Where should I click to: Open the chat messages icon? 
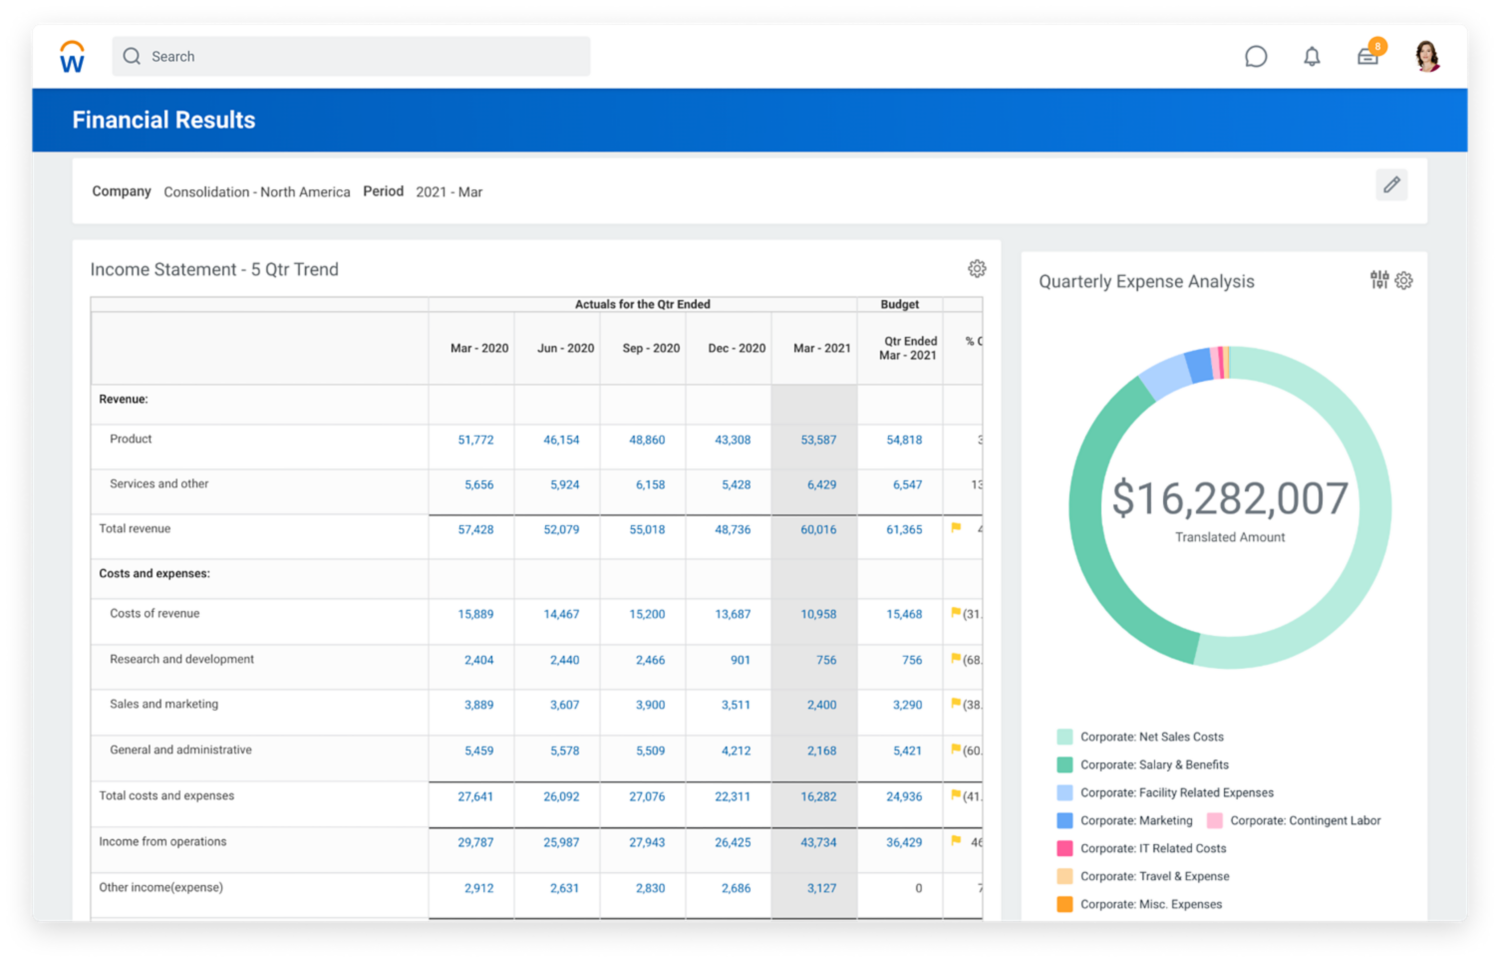pyautogui.click(x=1255, y=57)
